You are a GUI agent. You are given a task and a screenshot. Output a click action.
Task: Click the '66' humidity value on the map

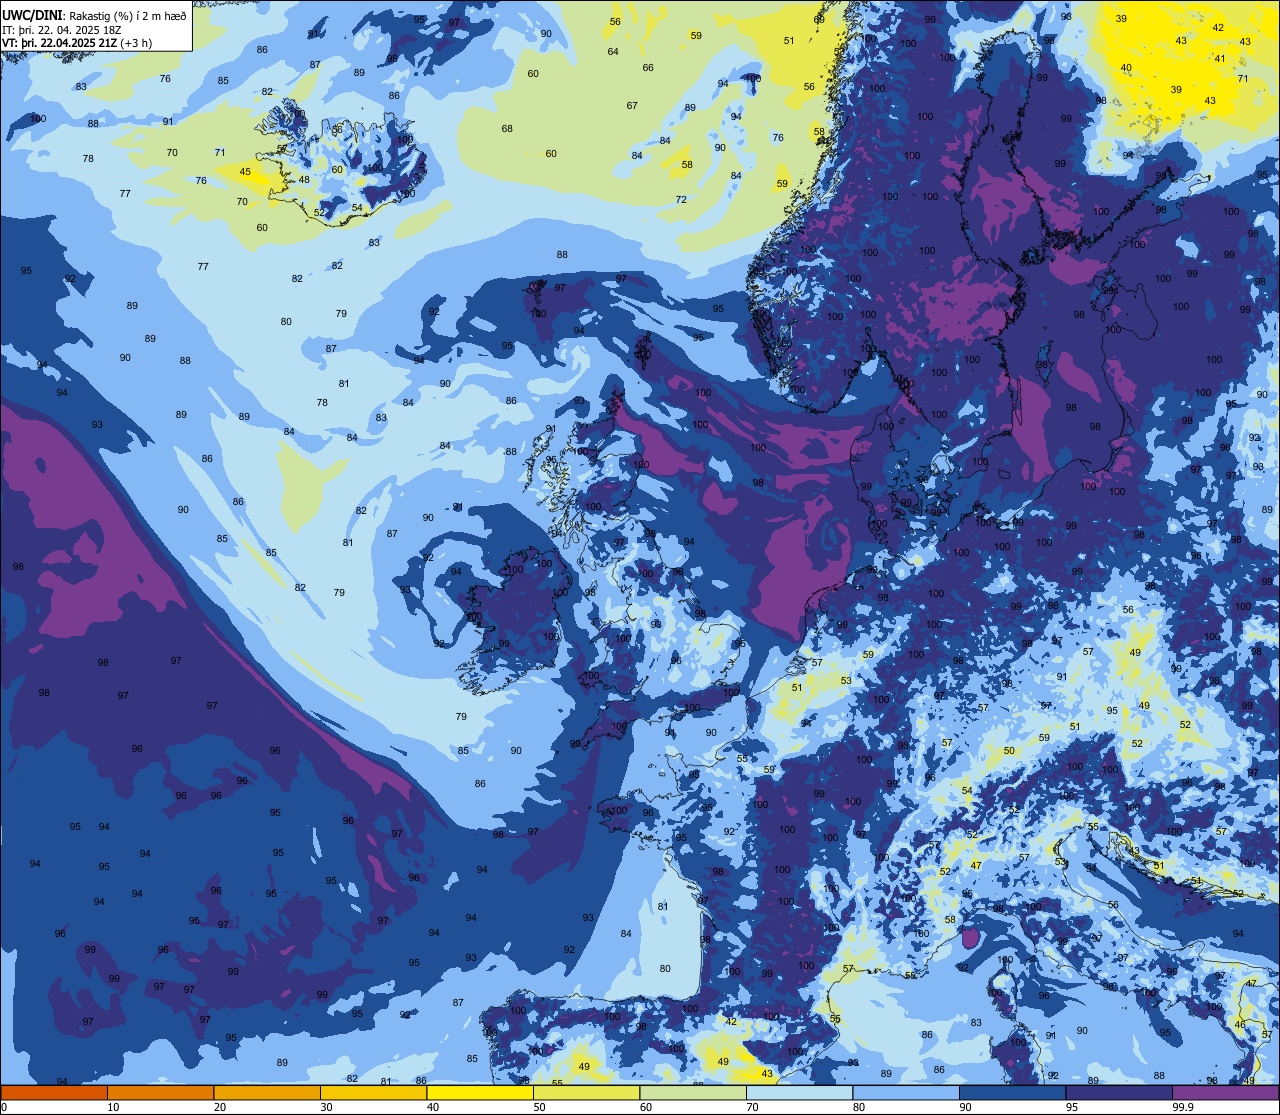[x=648, y=67]
